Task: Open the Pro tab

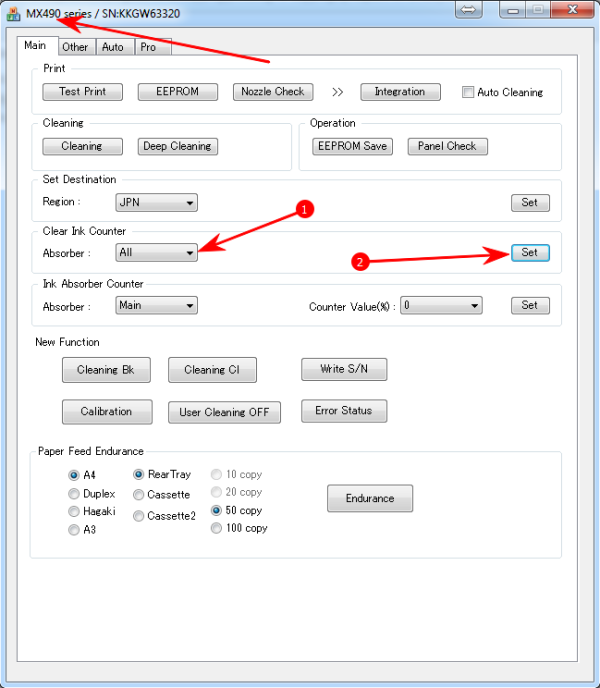Action: [x=148, y=47]
